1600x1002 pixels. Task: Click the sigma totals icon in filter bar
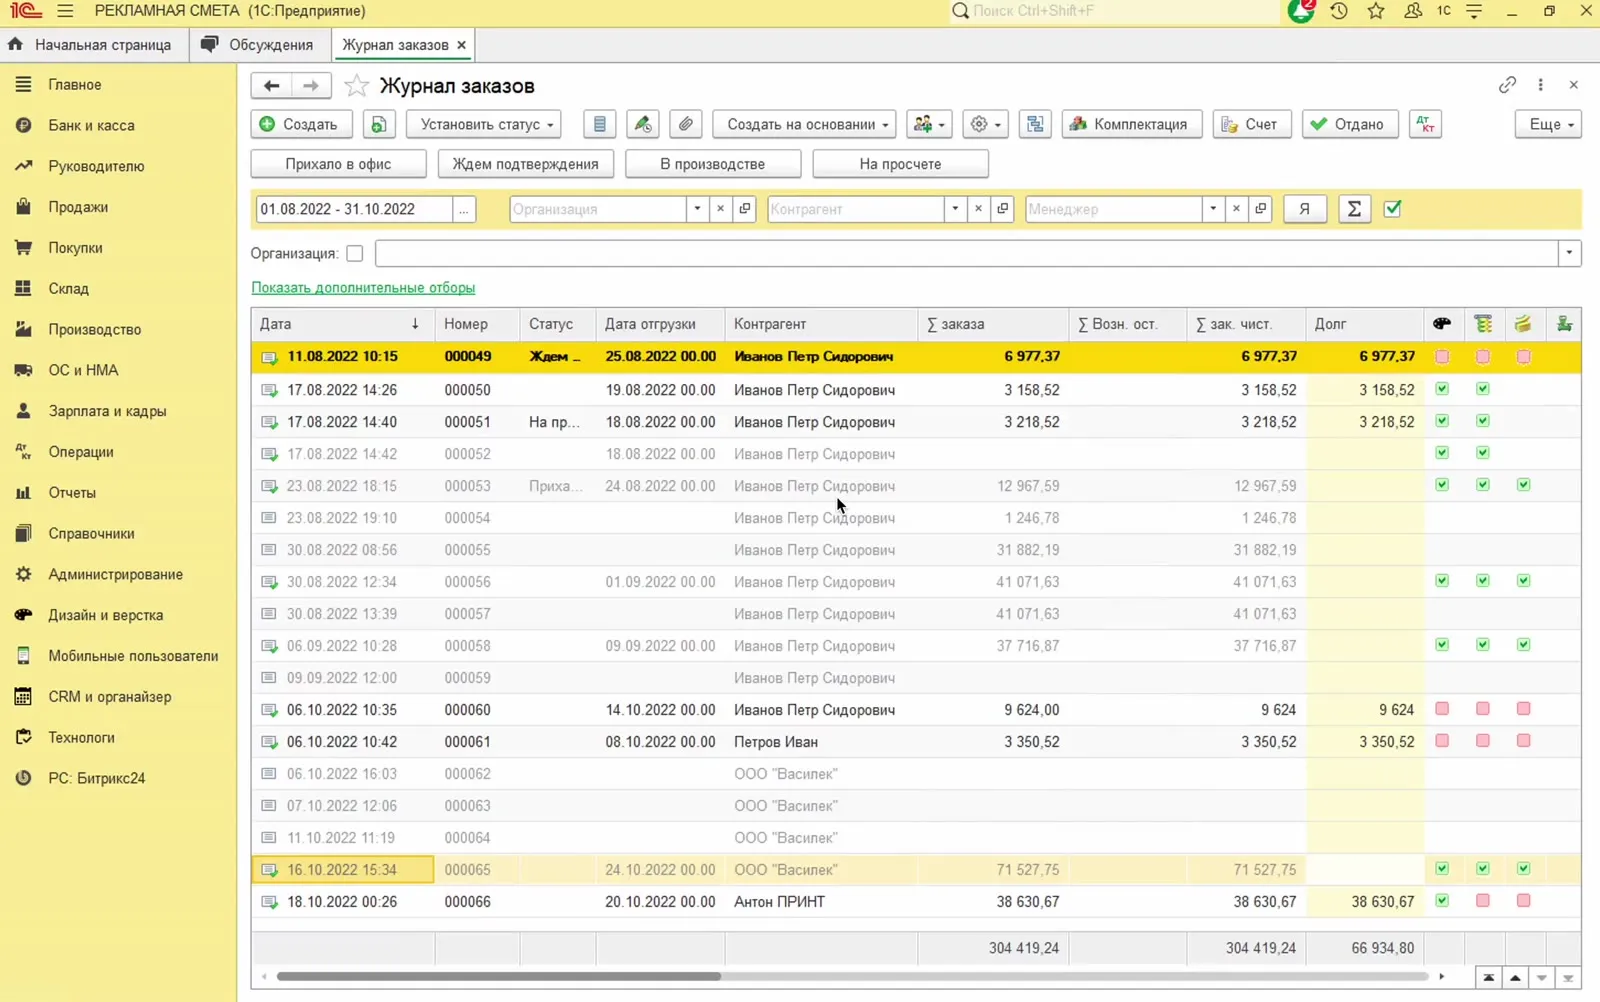(1354, 209)
